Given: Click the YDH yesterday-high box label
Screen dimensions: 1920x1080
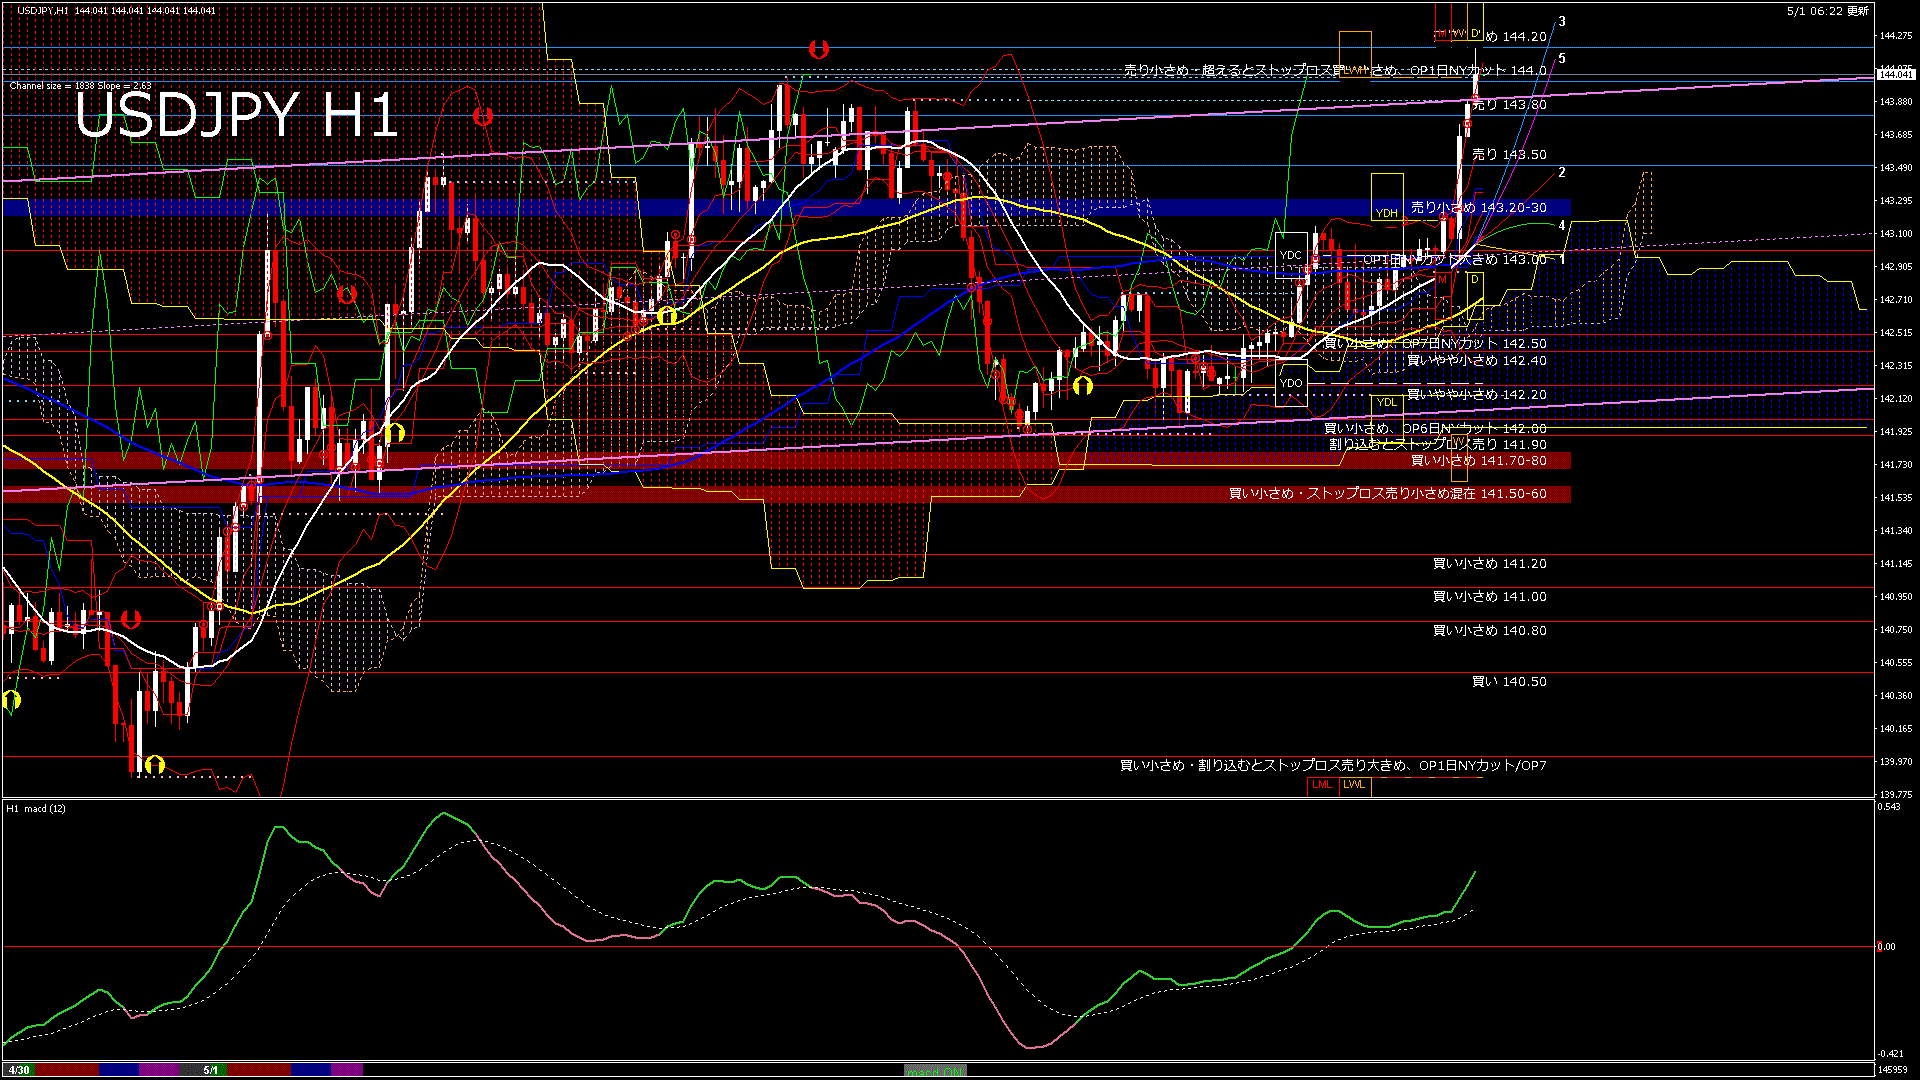Looking at the screenshot, I should click(x=1386, y=213).
